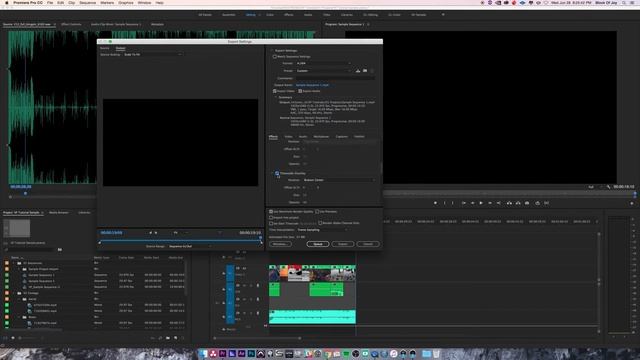640x360 pixels.
Task: Set Out point in export preview
Action: point(156,233)
